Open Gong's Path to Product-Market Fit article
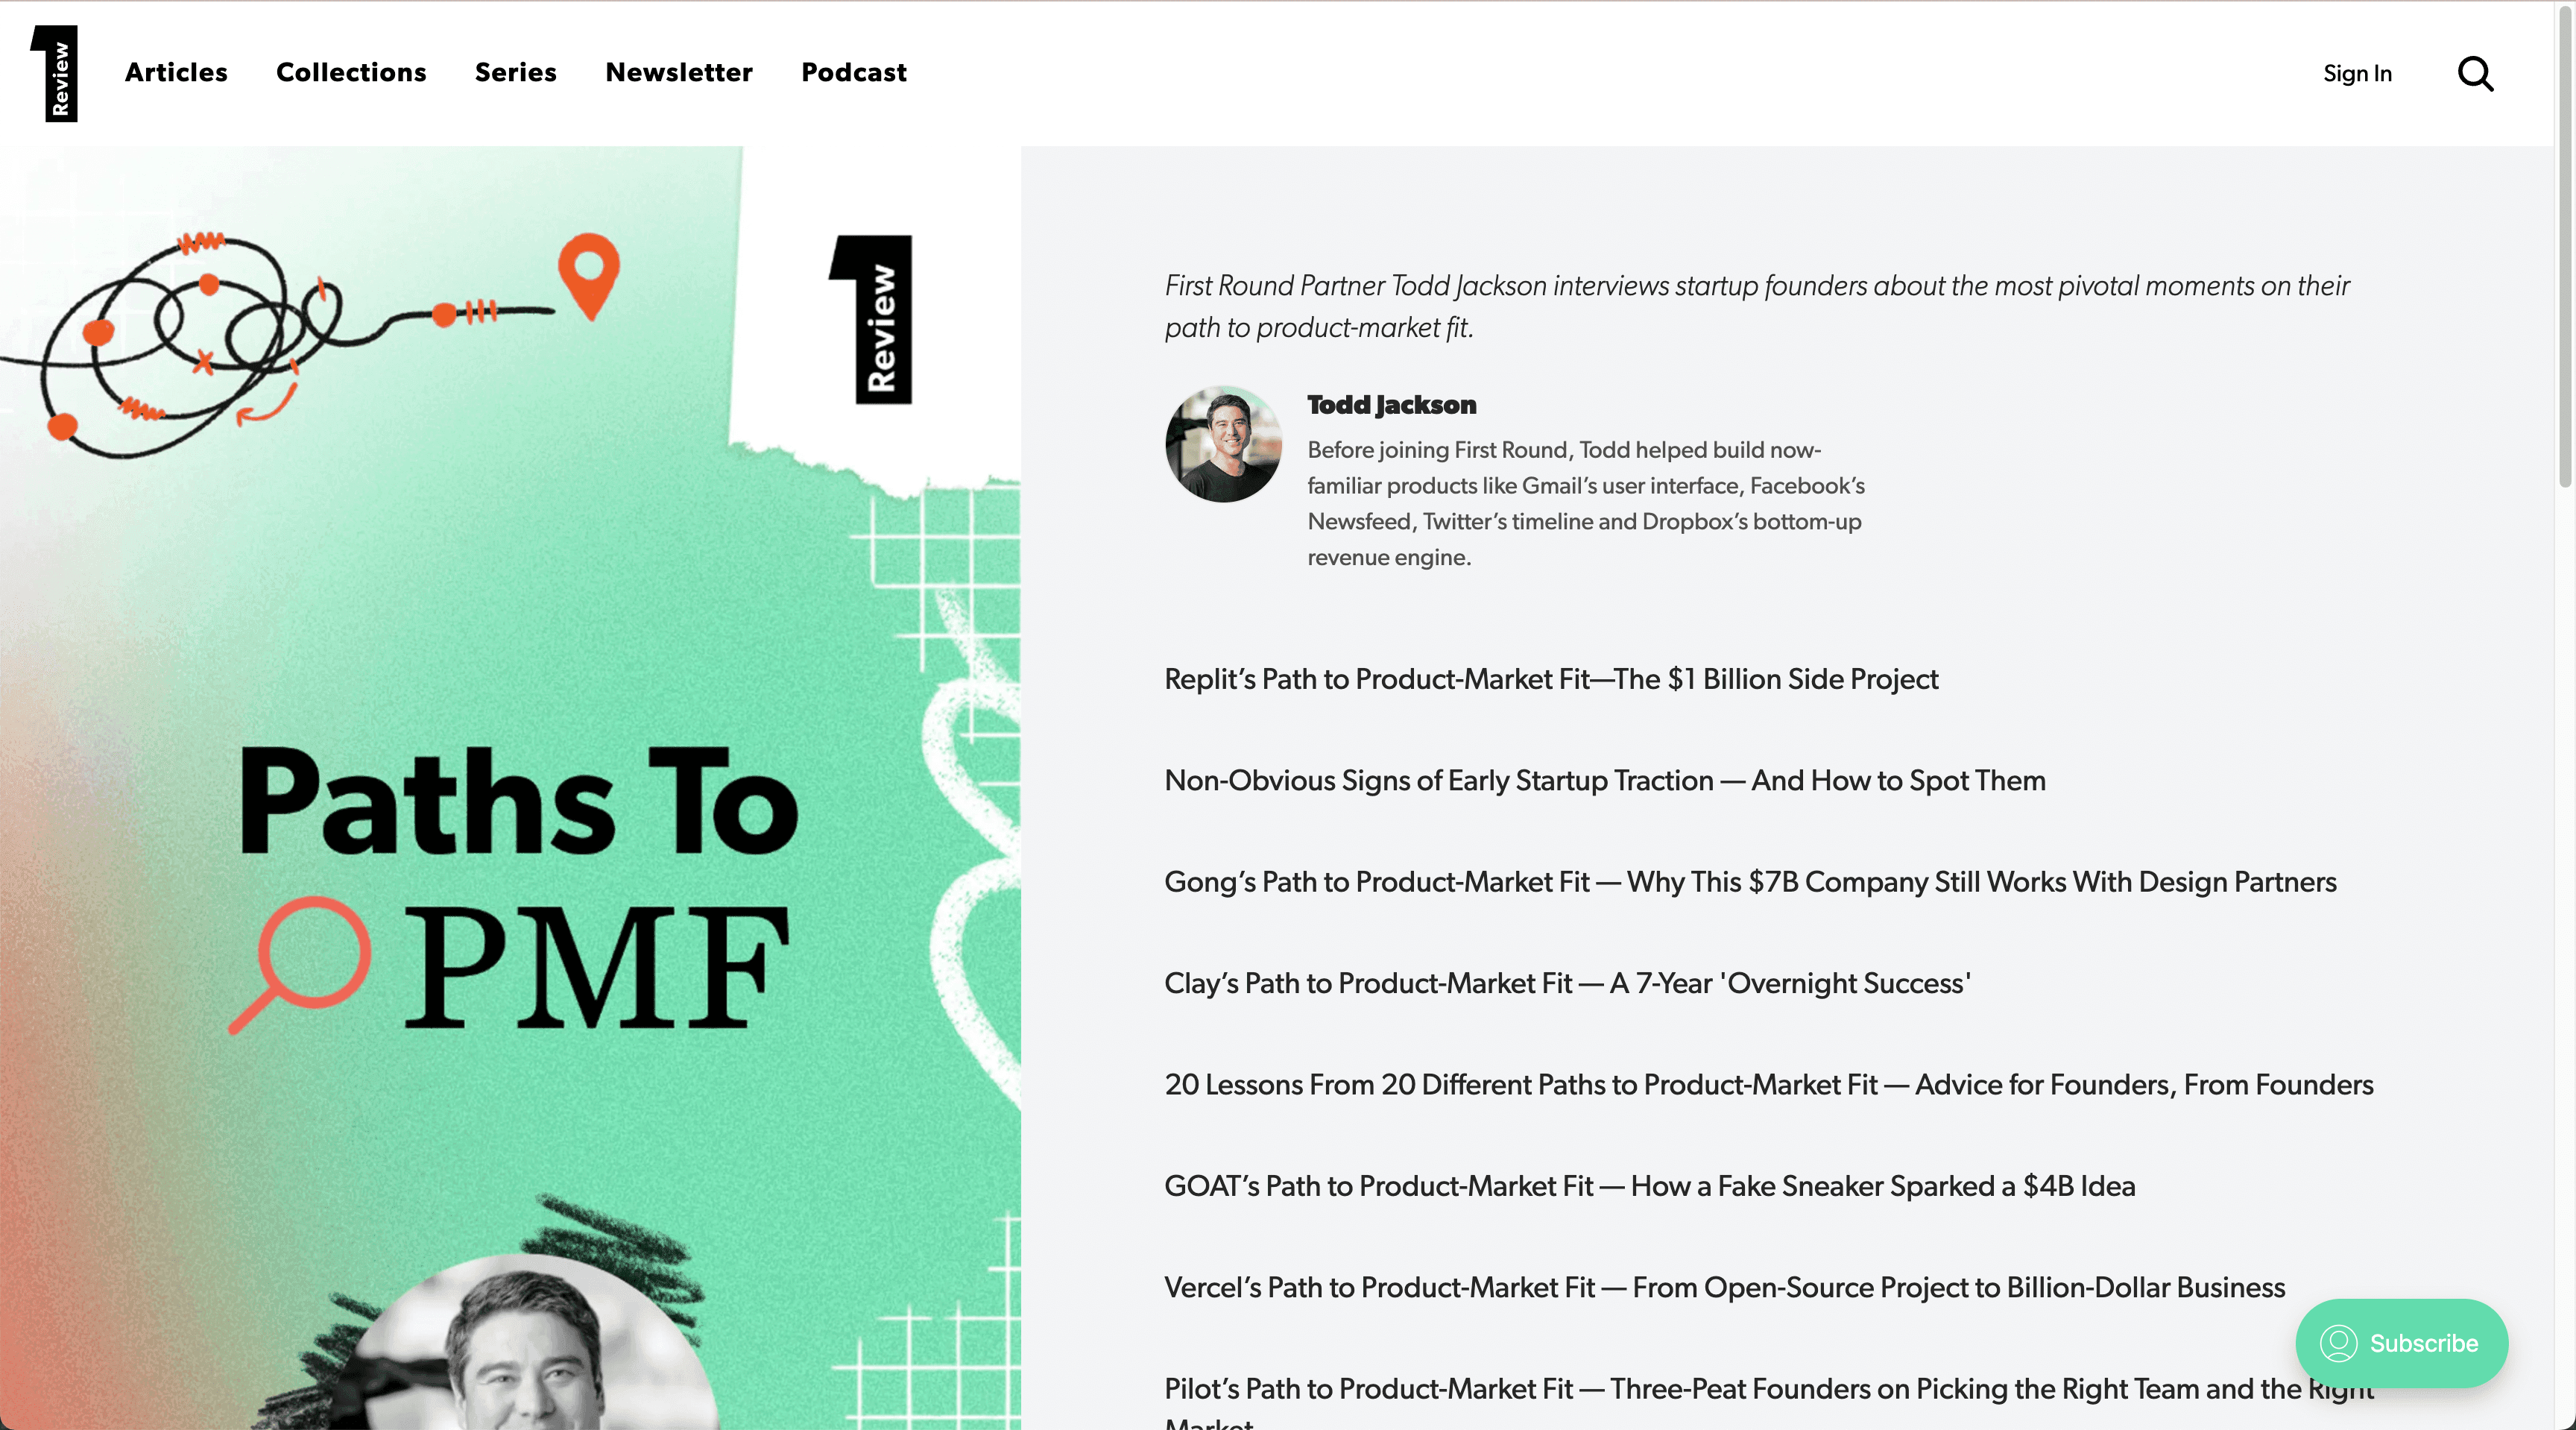The width and height of the screenshot is (2576, 1430). pyautogui.click(x=1750, y=882)
